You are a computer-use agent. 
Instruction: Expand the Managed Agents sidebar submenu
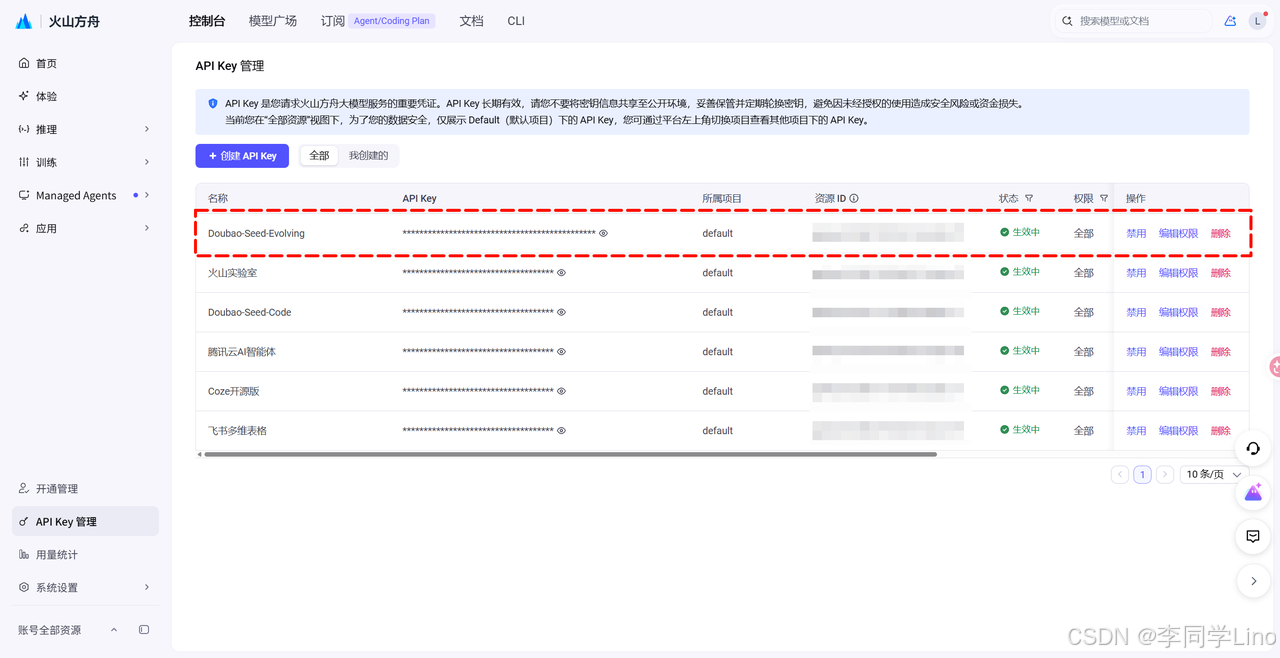(x=147, y=195)
